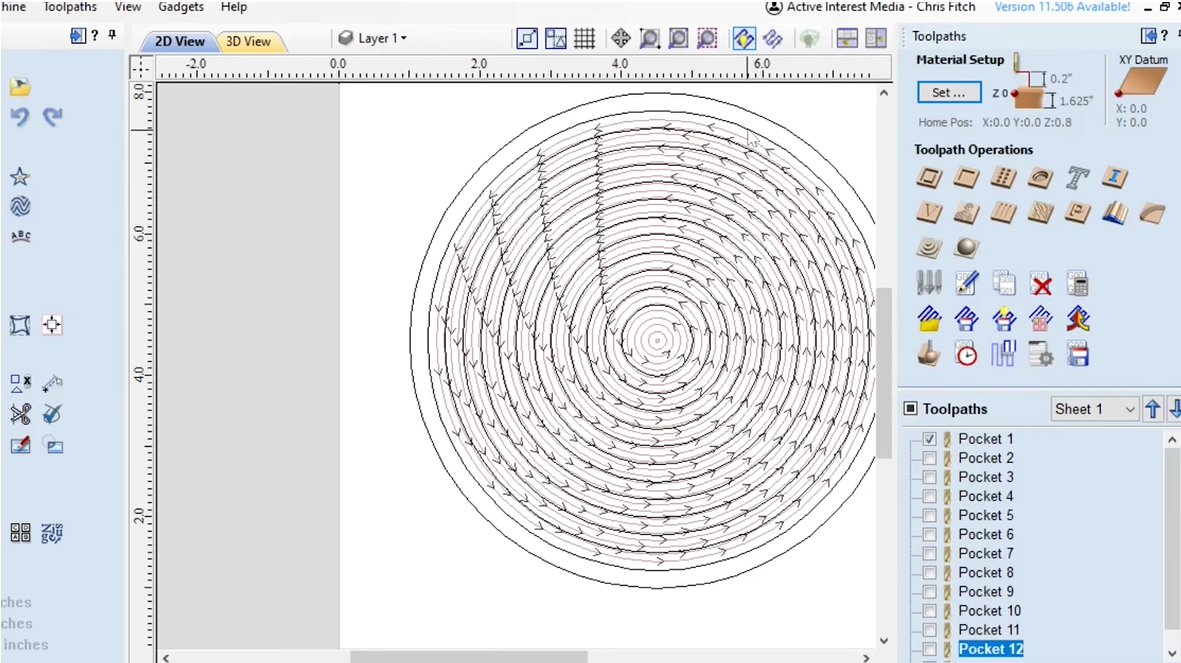The height and width of the screenshot is (663, 1181).
Task: Toggle the Toolpaths list header checkbox
Action: click(x=911, y=409)
